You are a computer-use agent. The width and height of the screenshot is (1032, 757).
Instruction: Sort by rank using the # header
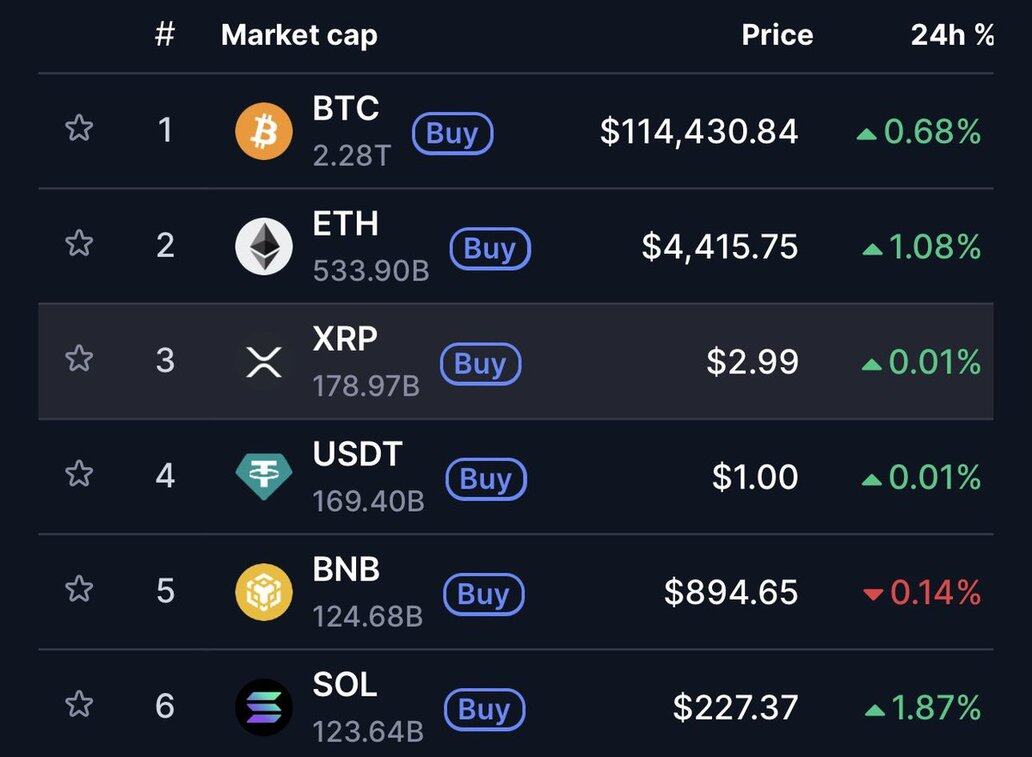[x=165, y=34]
